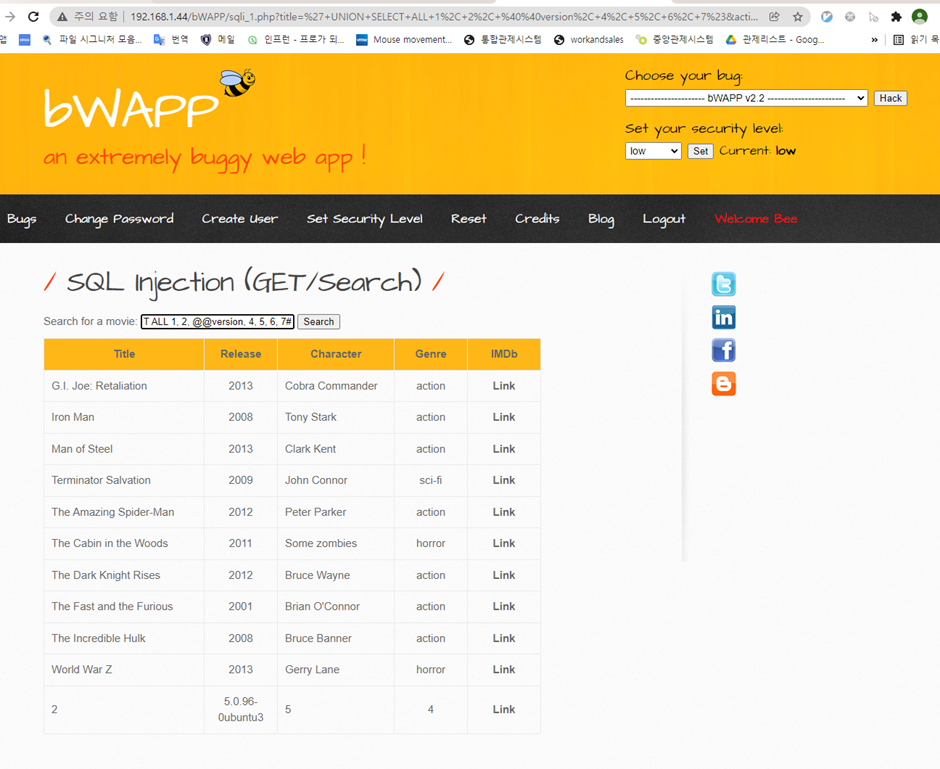Expand the Choose your bug dropdown
Screen dimensions: 940x769
746,98
